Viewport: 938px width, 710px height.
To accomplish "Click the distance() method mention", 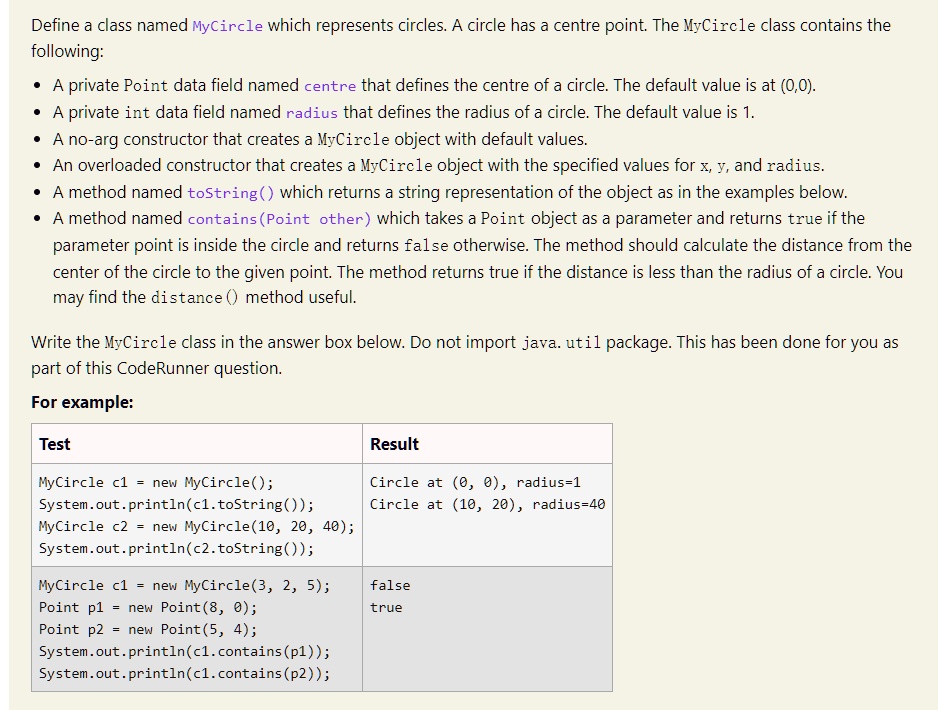I will 194,298.
